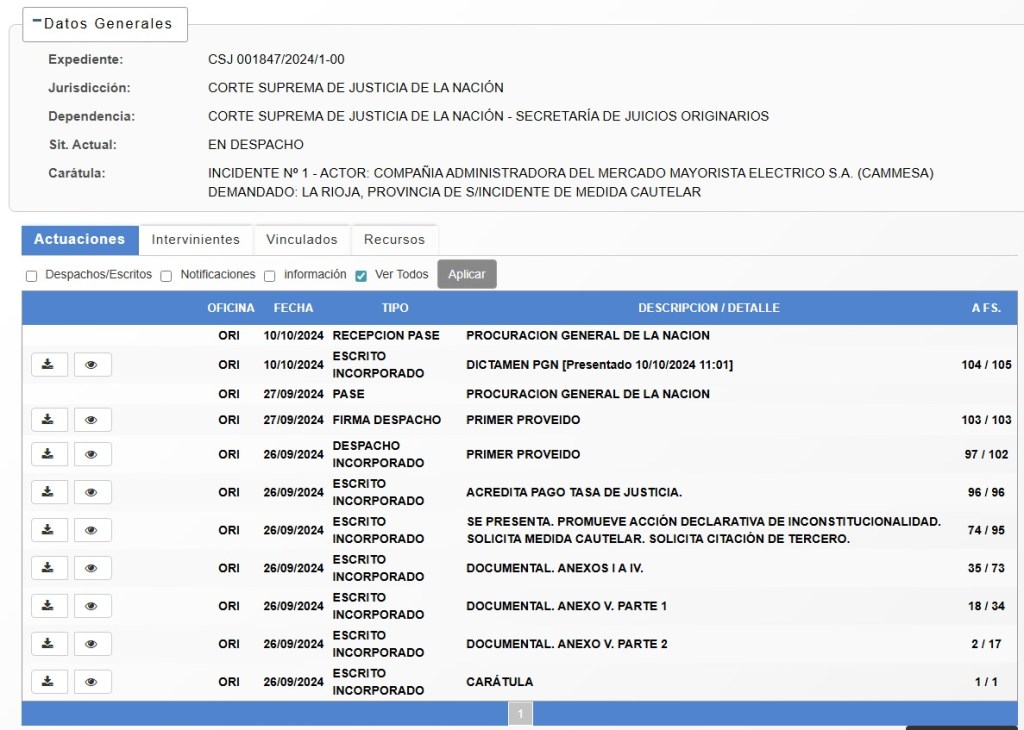This screenshot has width=1024, height=730.
Task: Click fojas value 18 / 34
Action: click(986, 606)
